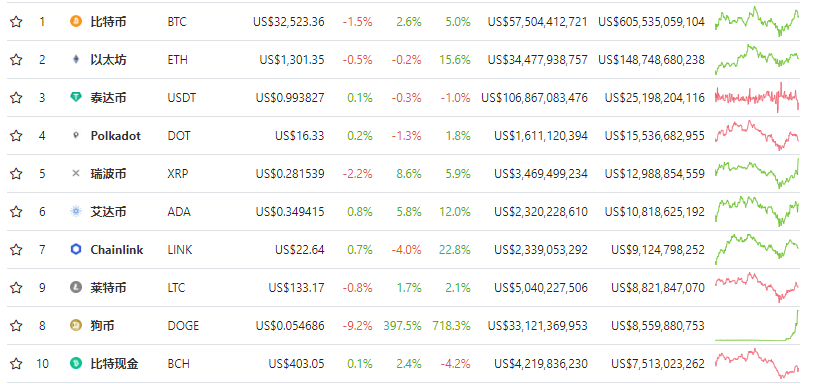Viewport: 820px width, 384px height.
Task: Toggle favorite star for the BTC row
Action: (16, 21)
